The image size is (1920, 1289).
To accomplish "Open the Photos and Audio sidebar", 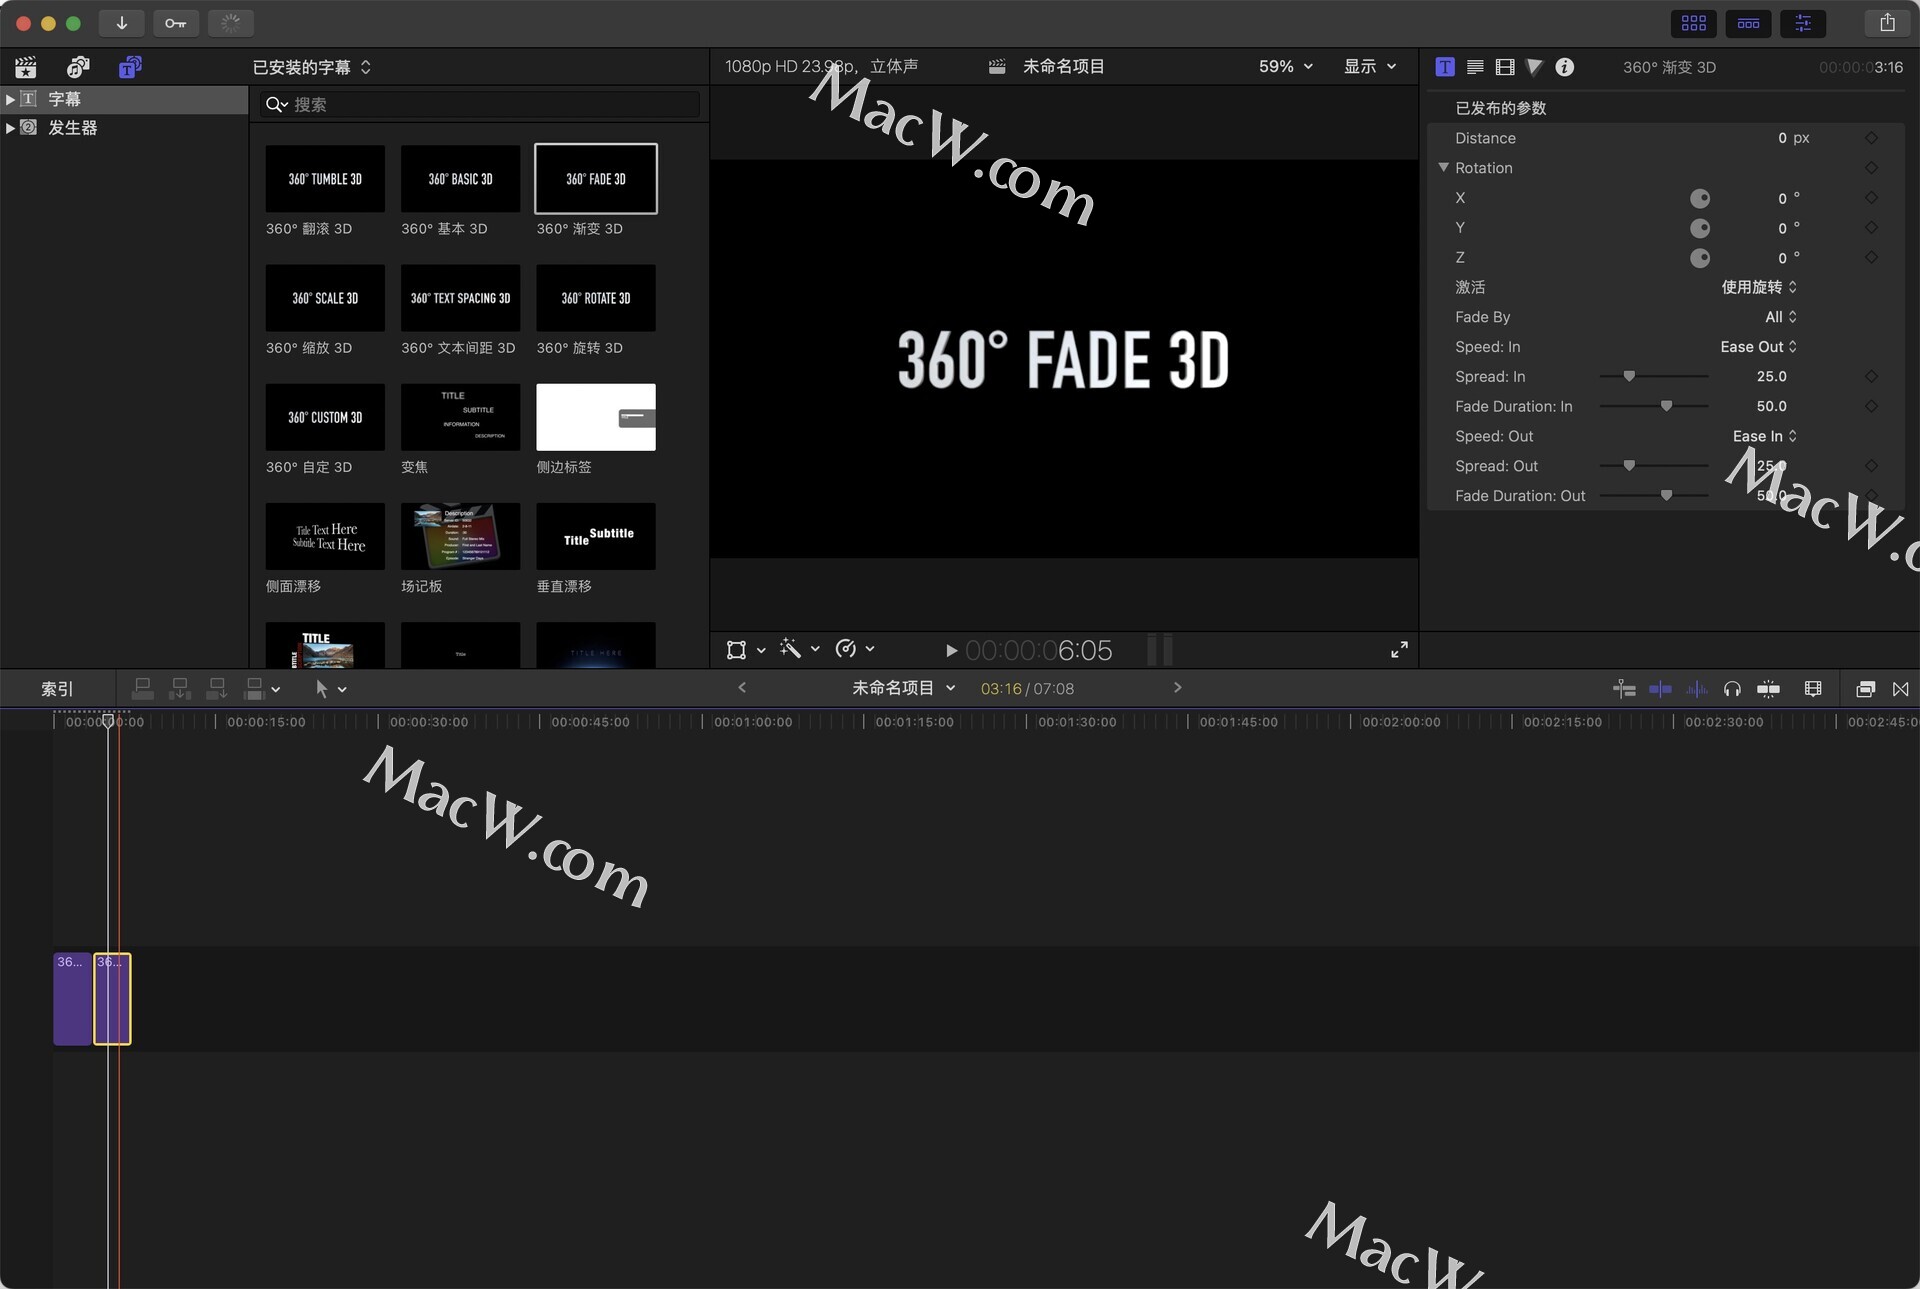I will click(x=77, y=67).
